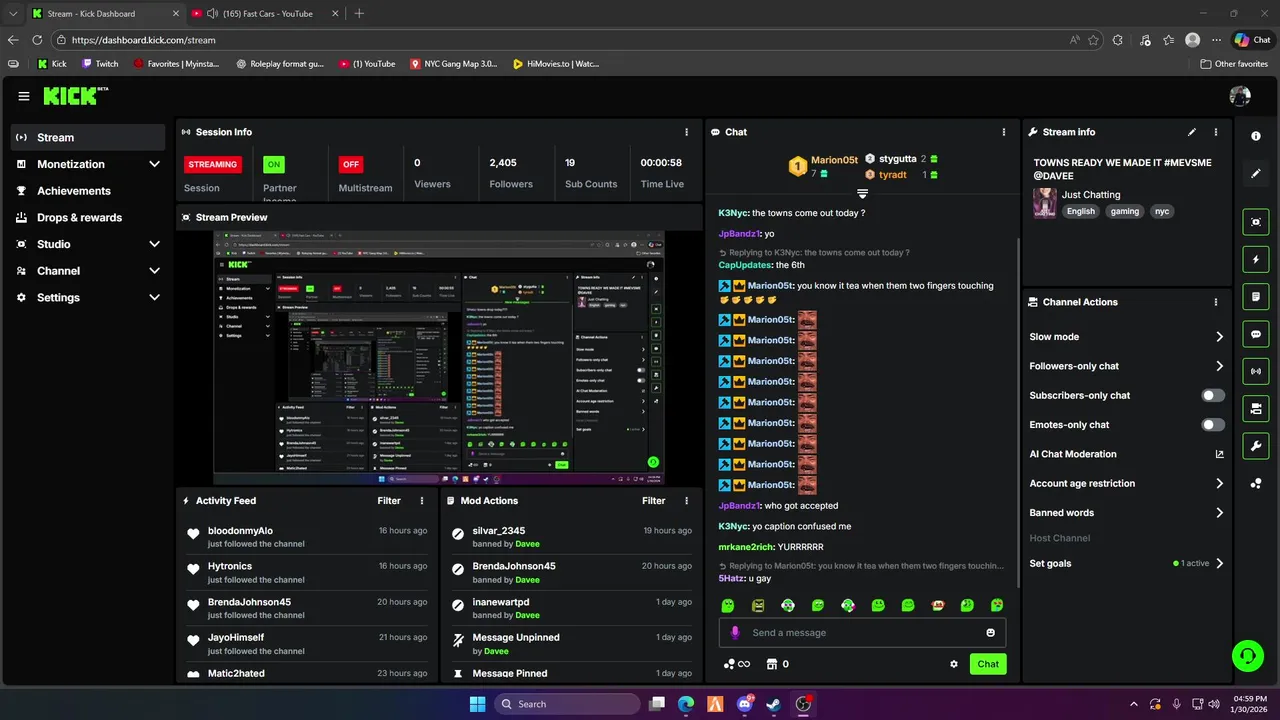Screen dimensions: 1280x720
Task: Click the info icon in the right sidebar
Action: (x=1256, y=136)
